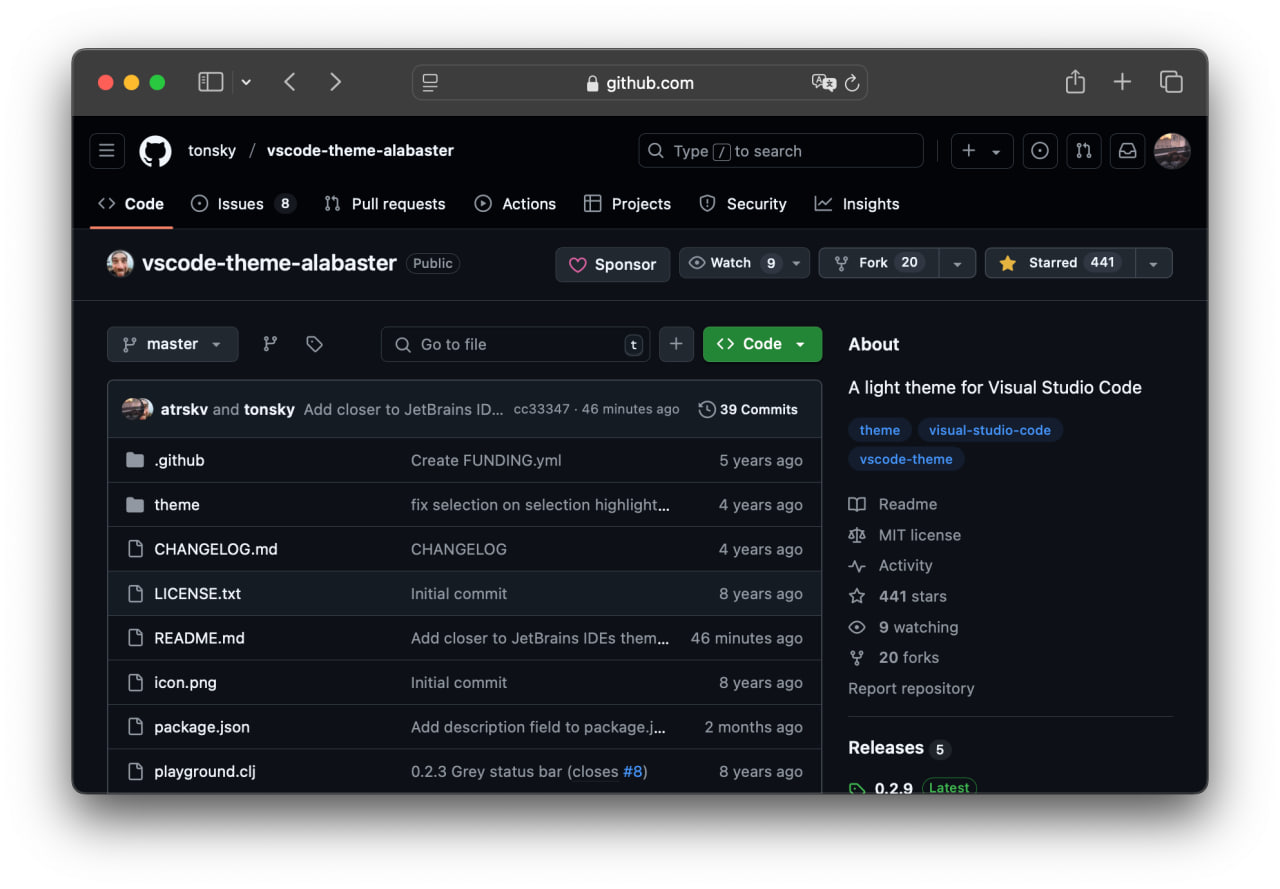Viewport: 1280px width, 889px height.
Task: Open the 39 Commits history link
Action: click(x=748, y=409)
